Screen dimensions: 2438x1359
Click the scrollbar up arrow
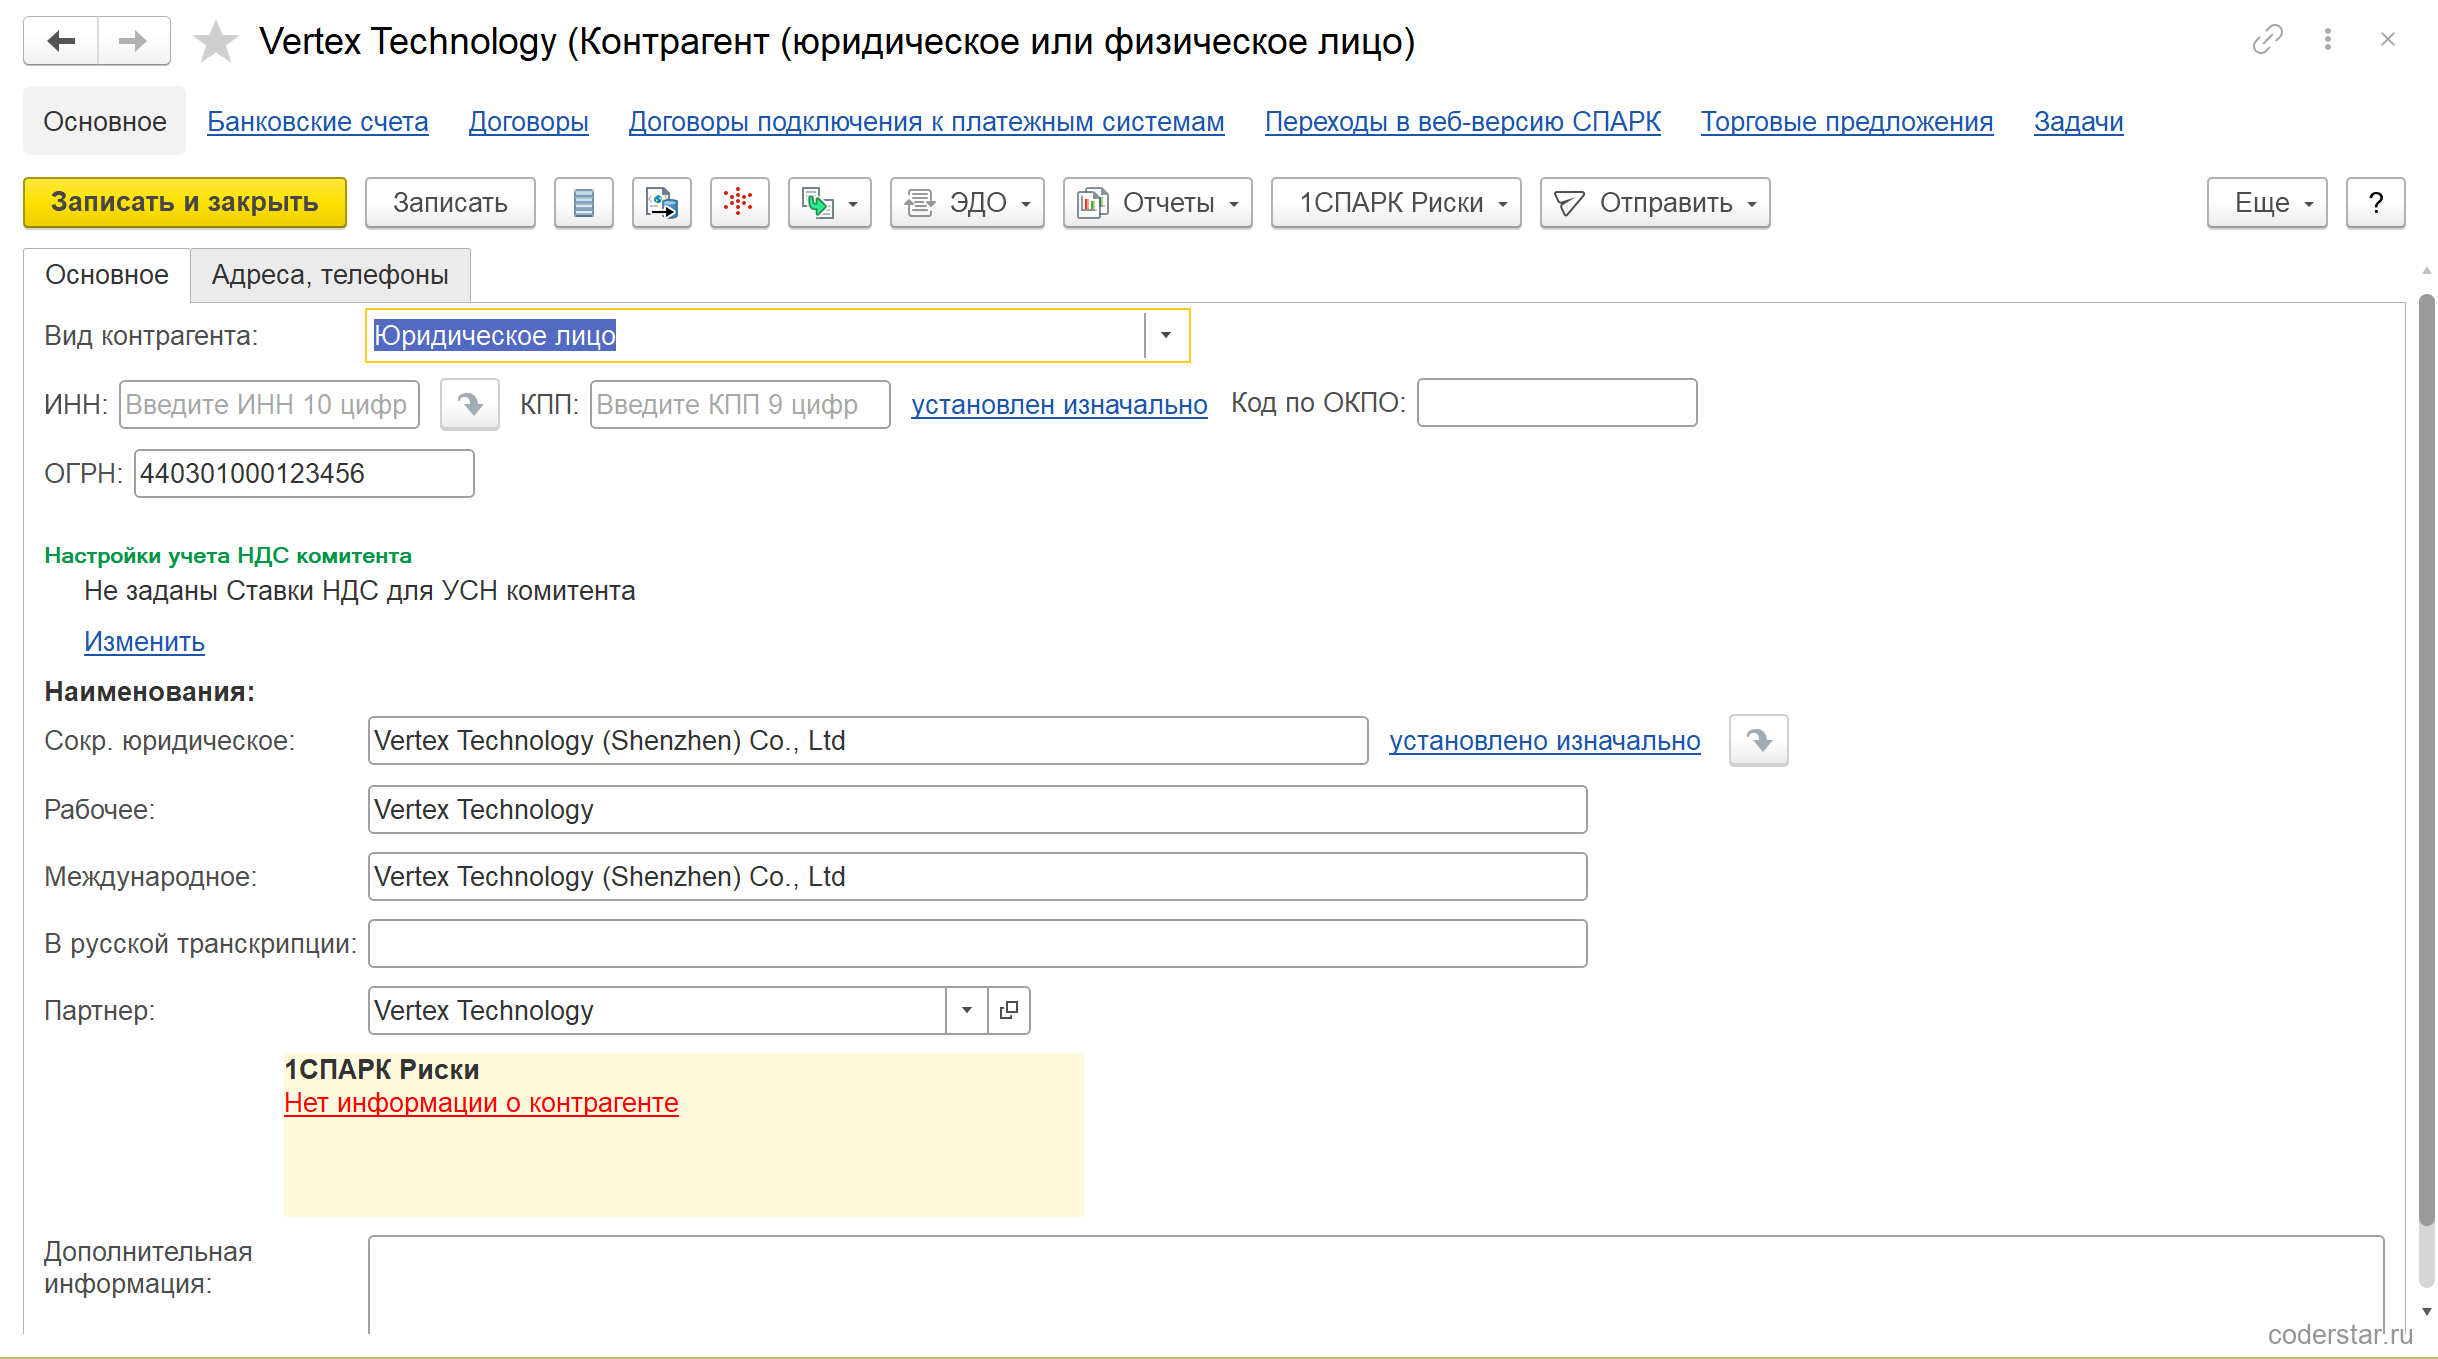[2427, 271]
